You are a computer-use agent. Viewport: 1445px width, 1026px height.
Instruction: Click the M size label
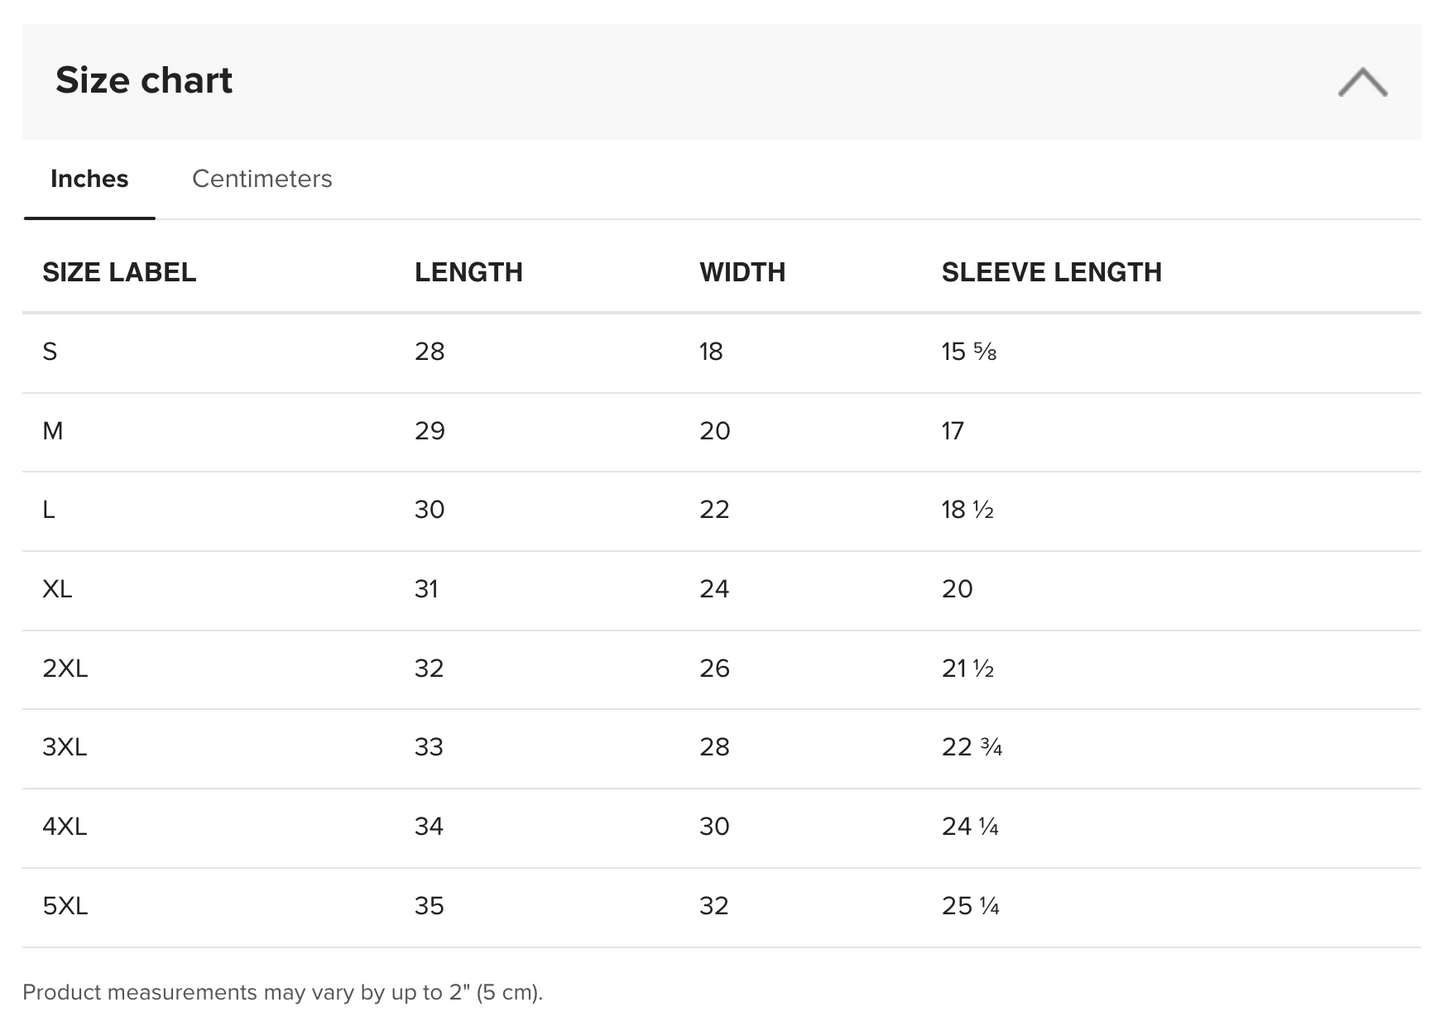[x=53, y=431]
